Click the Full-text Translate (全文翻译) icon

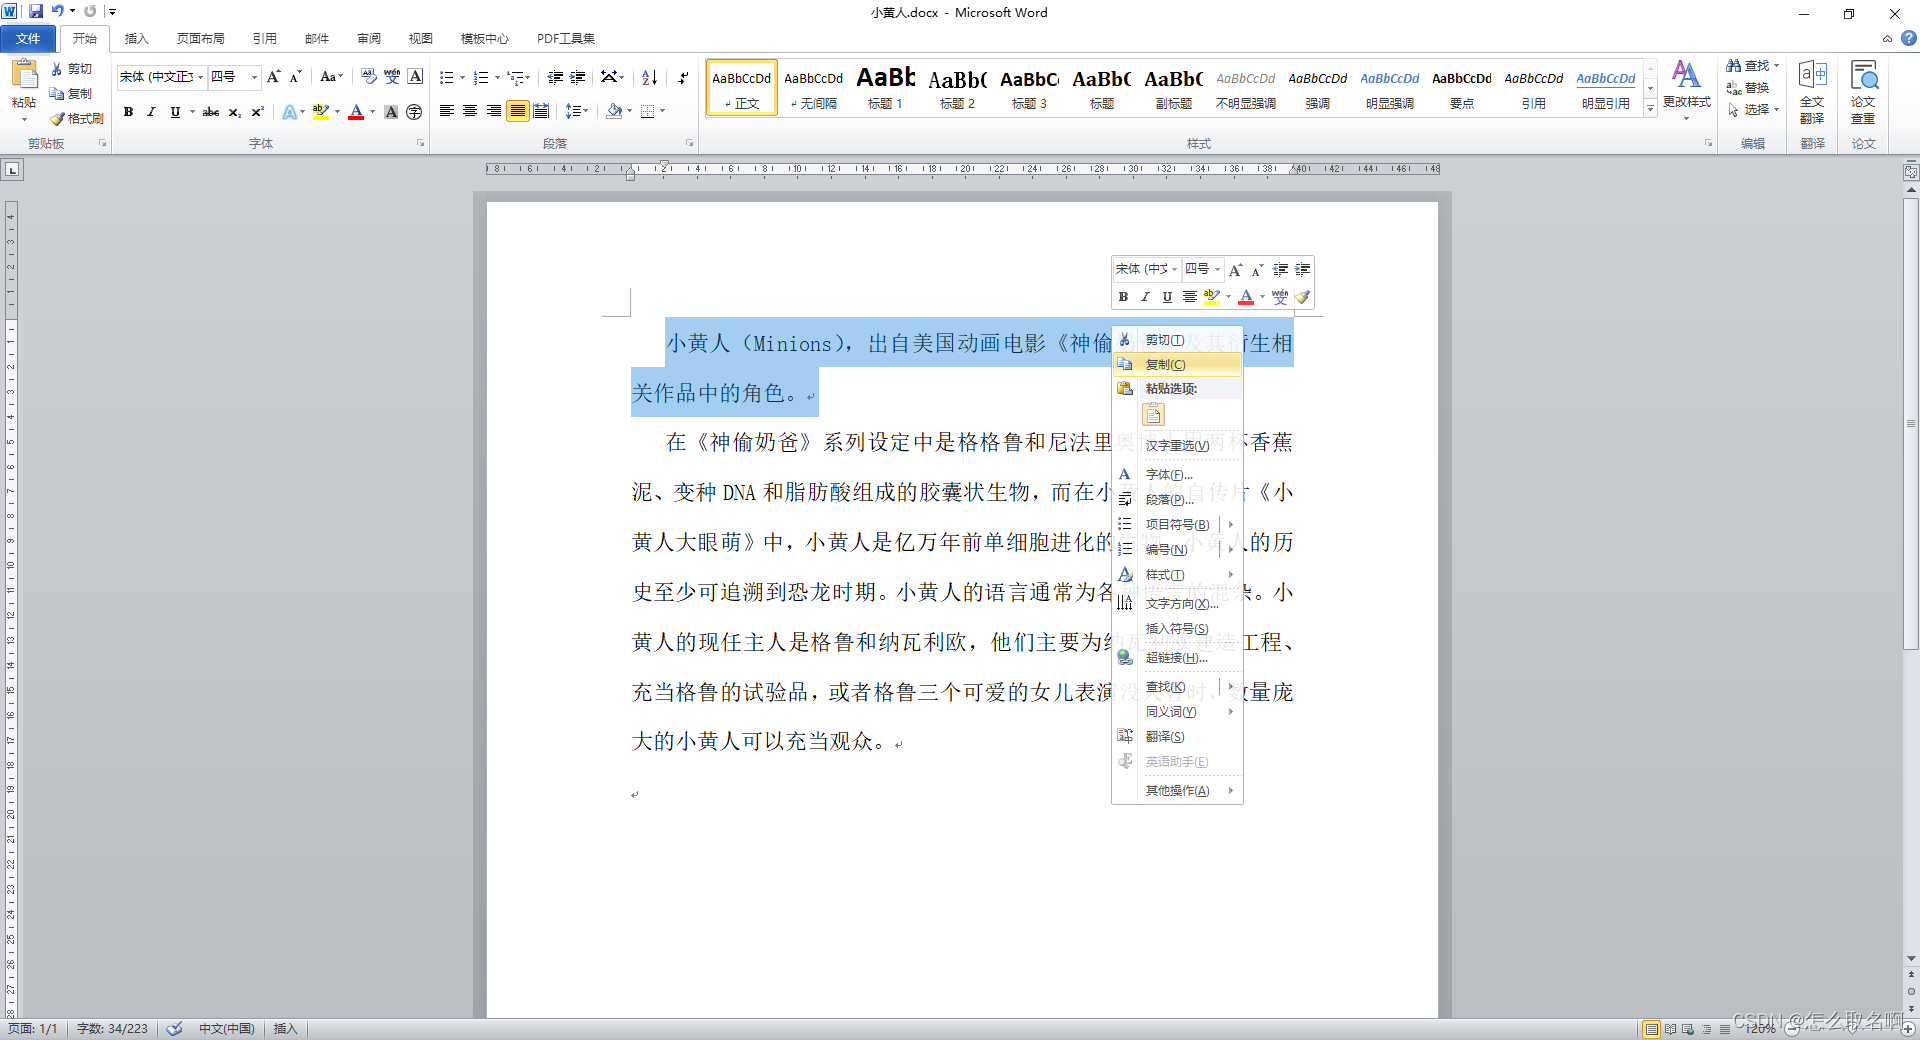click(1812, 75)
